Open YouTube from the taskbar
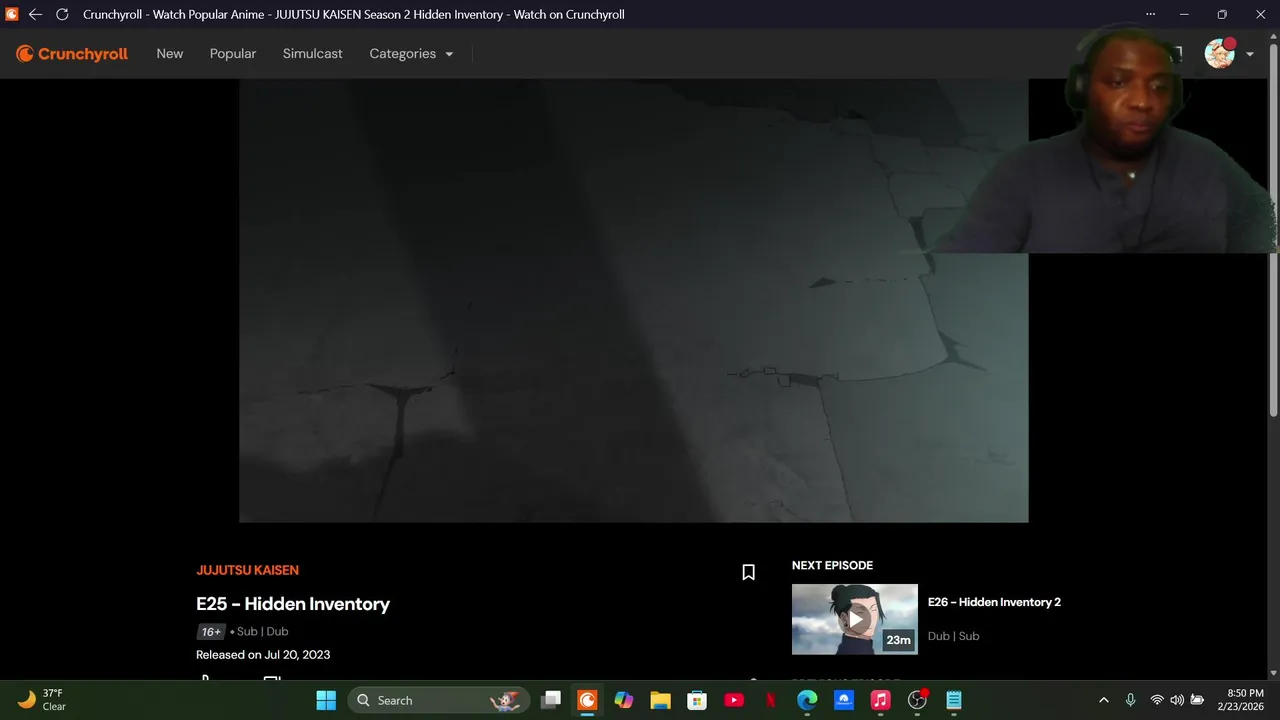1280x720 pixels. click(734, 700)
